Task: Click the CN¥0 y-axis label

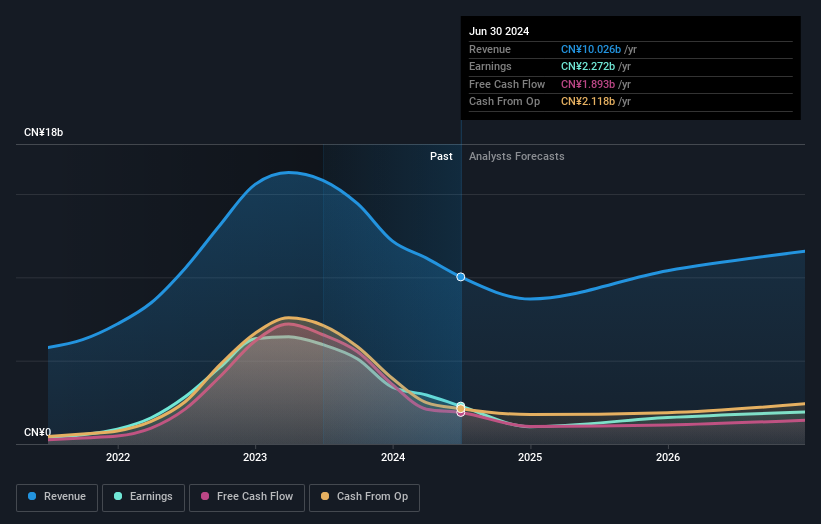Action: [x=38, y=432]
